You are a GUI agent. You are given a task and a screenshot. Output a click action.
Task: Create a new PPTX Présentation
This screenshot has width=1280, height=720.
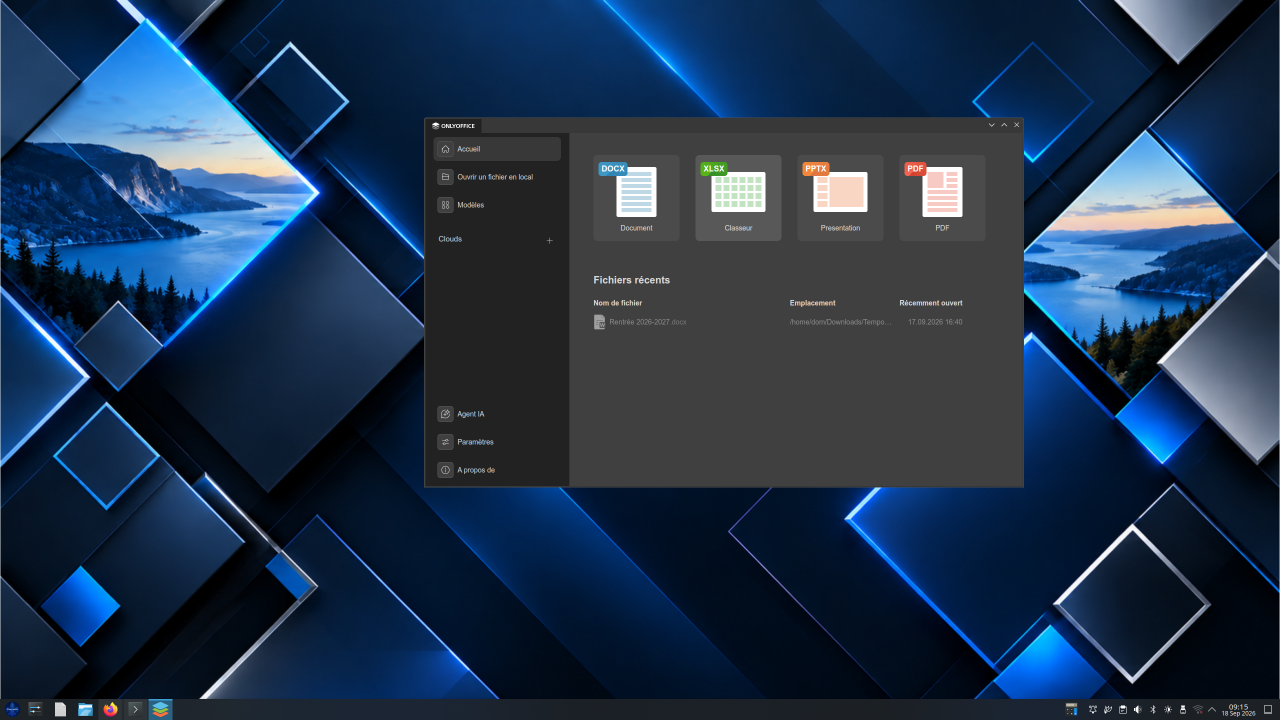click(x=840, y=198)
